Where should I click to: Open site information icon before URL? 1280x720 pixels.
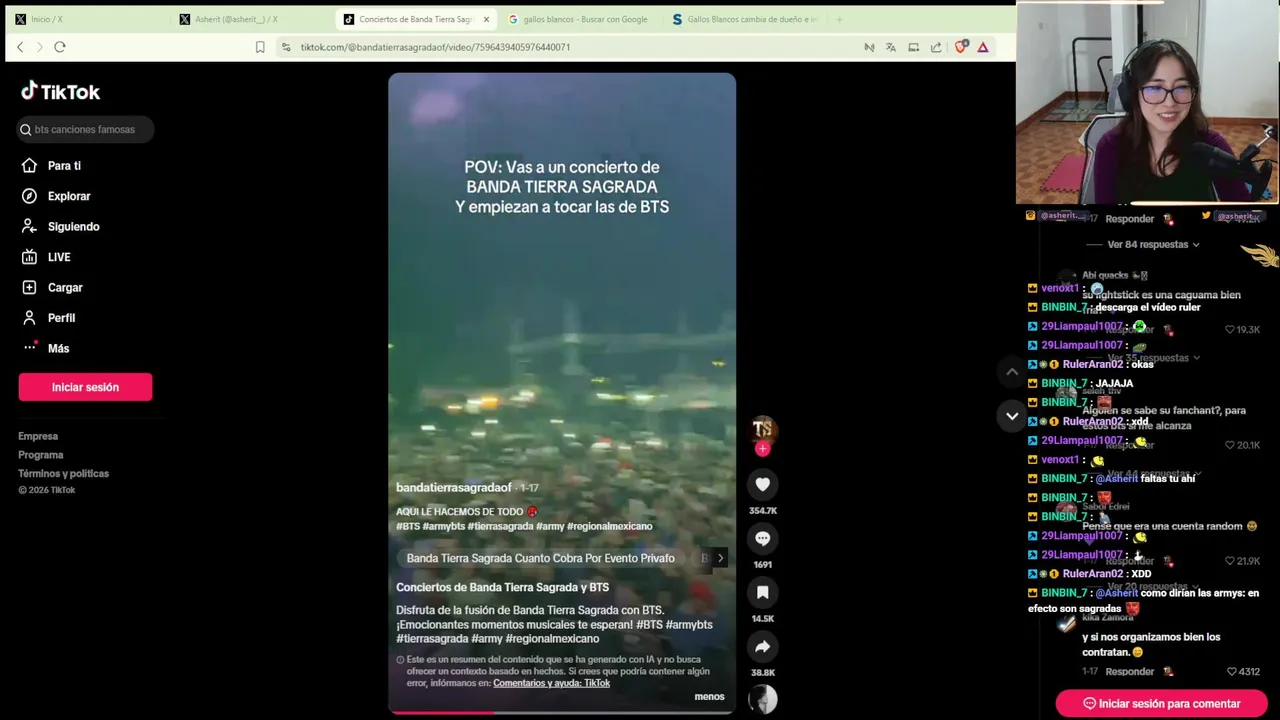click(x=286, y=47)
